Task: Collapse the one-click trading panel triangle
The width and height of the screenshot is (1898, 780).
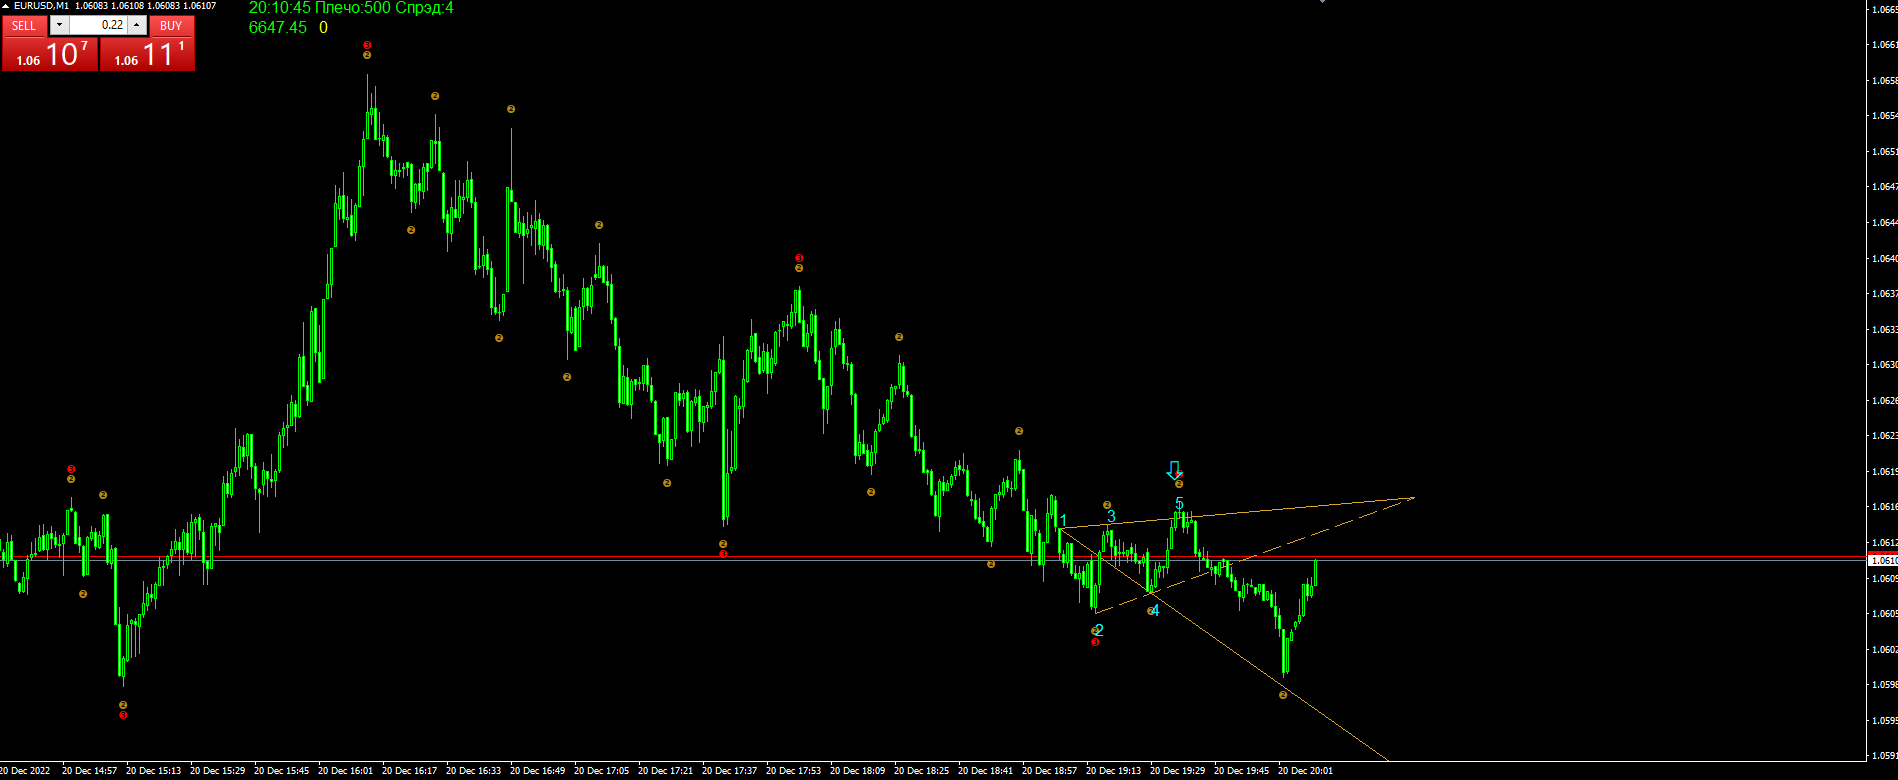Action: point(6,6)
